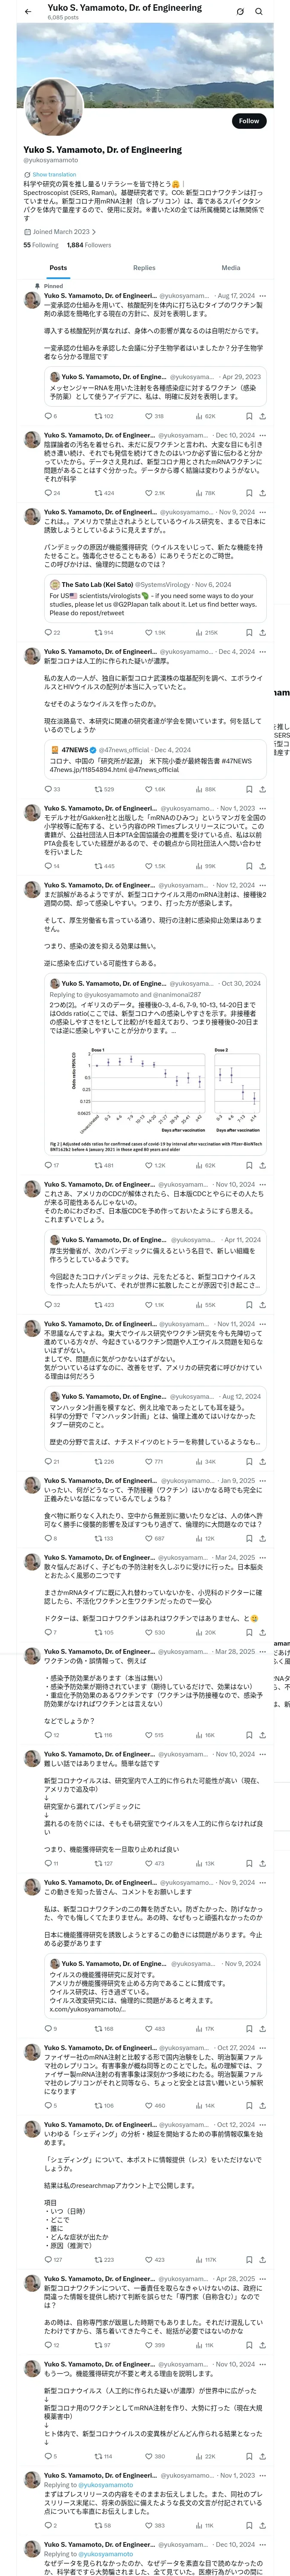Viewport: 290px width, 2576px height.
Task: Bookmark the pinned Aug 17, 2024 post
Action: click(248, 416)
